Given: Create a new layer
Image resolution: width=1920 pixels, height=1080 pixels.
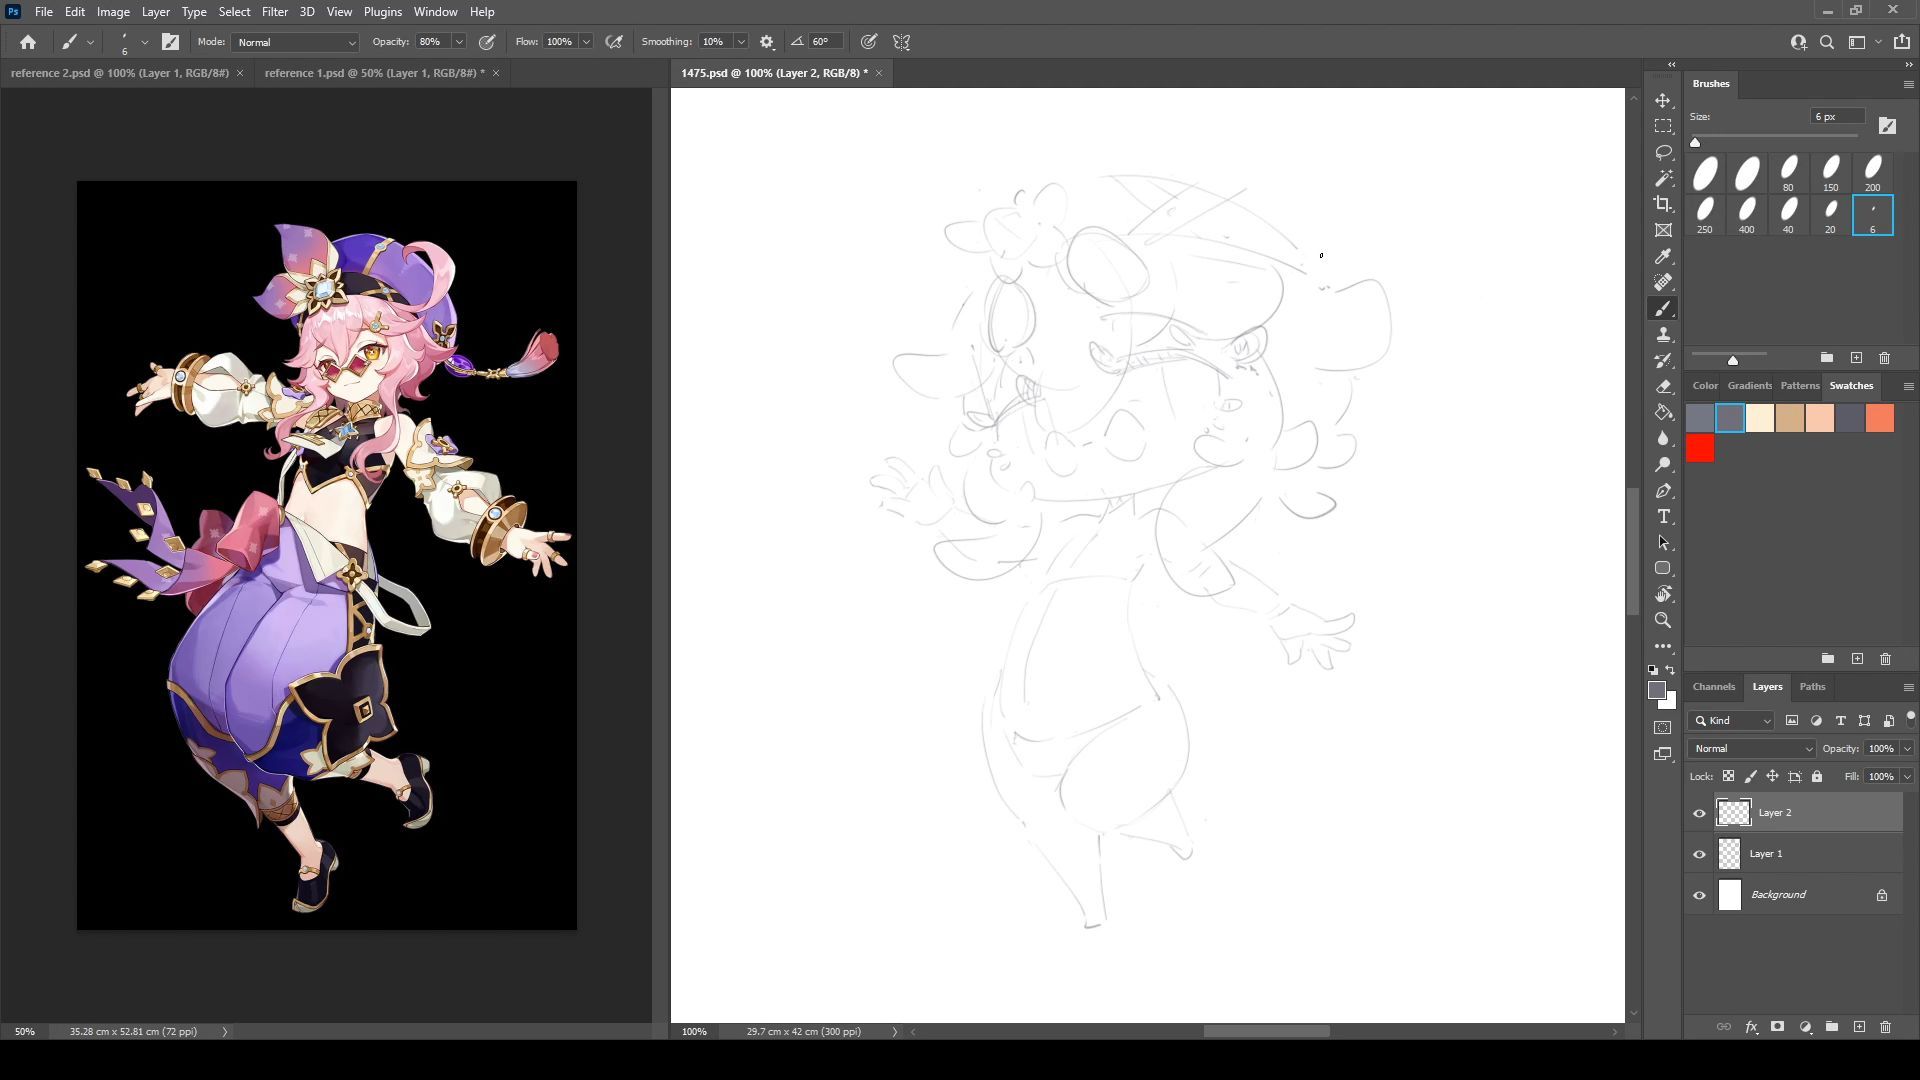Looking at the screenshot, I should (x=1859, y=1027).
